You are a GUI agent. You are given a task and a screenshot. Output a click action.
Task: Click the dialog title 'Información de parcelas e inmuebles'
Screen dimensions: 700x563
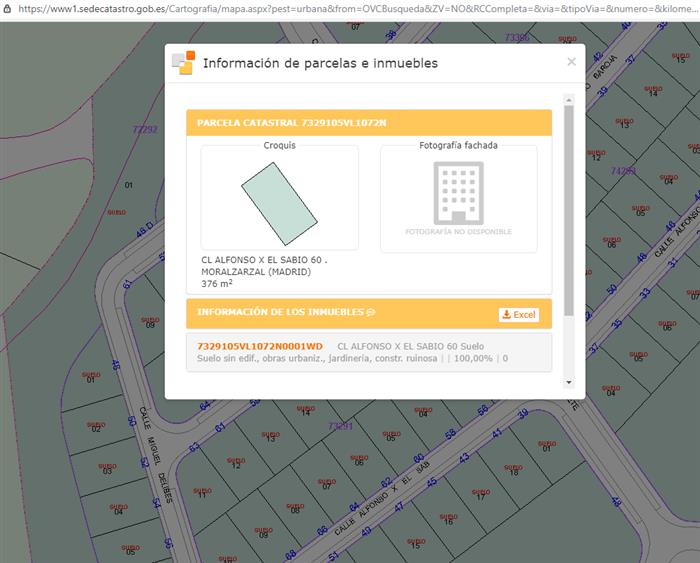320,63
